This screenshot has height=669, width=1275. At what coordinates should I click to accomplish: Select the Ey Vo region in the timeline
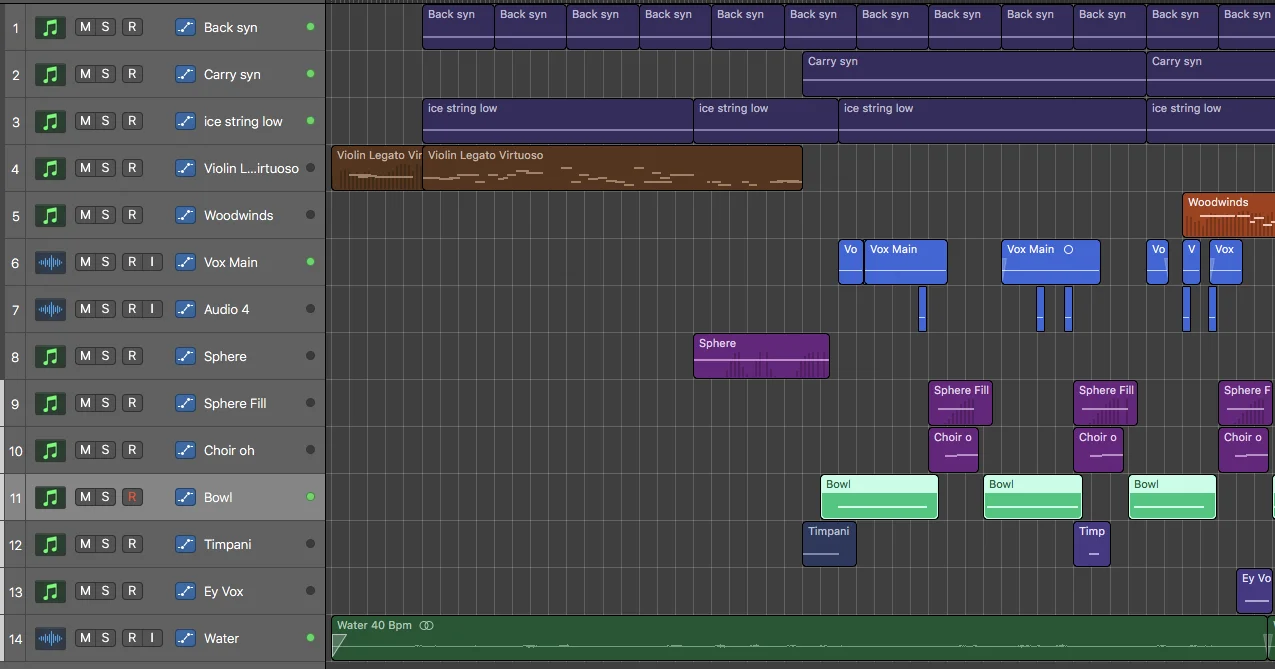tap(1254, 591)
